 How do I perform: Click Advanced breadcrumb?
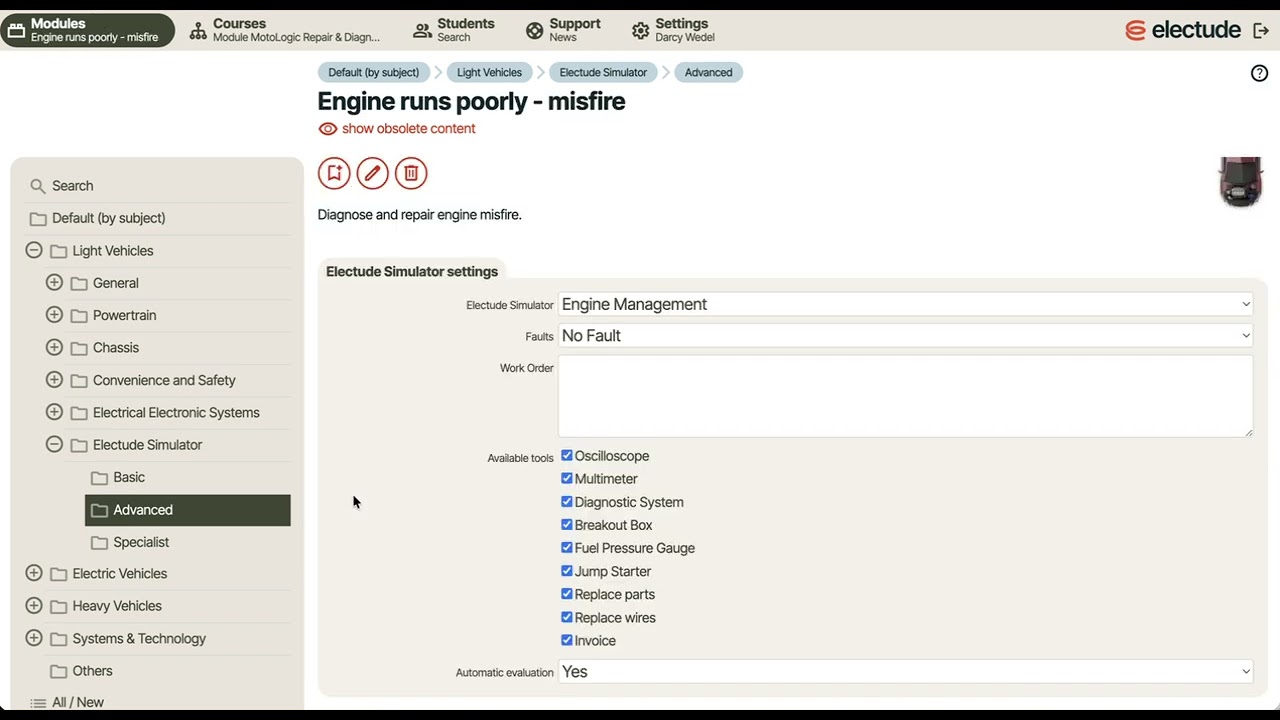pyautogui.click(x=708, y=72)
